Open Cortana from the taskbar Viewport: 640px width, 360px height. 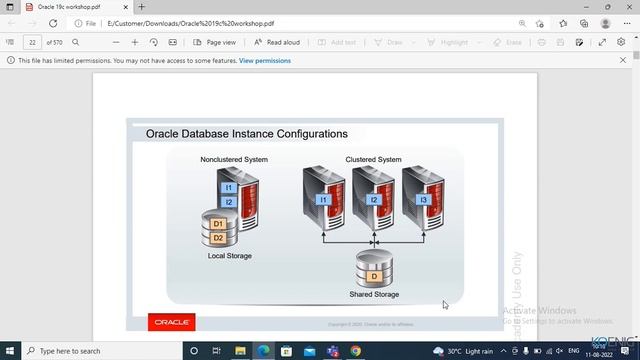tap(194, 351)
